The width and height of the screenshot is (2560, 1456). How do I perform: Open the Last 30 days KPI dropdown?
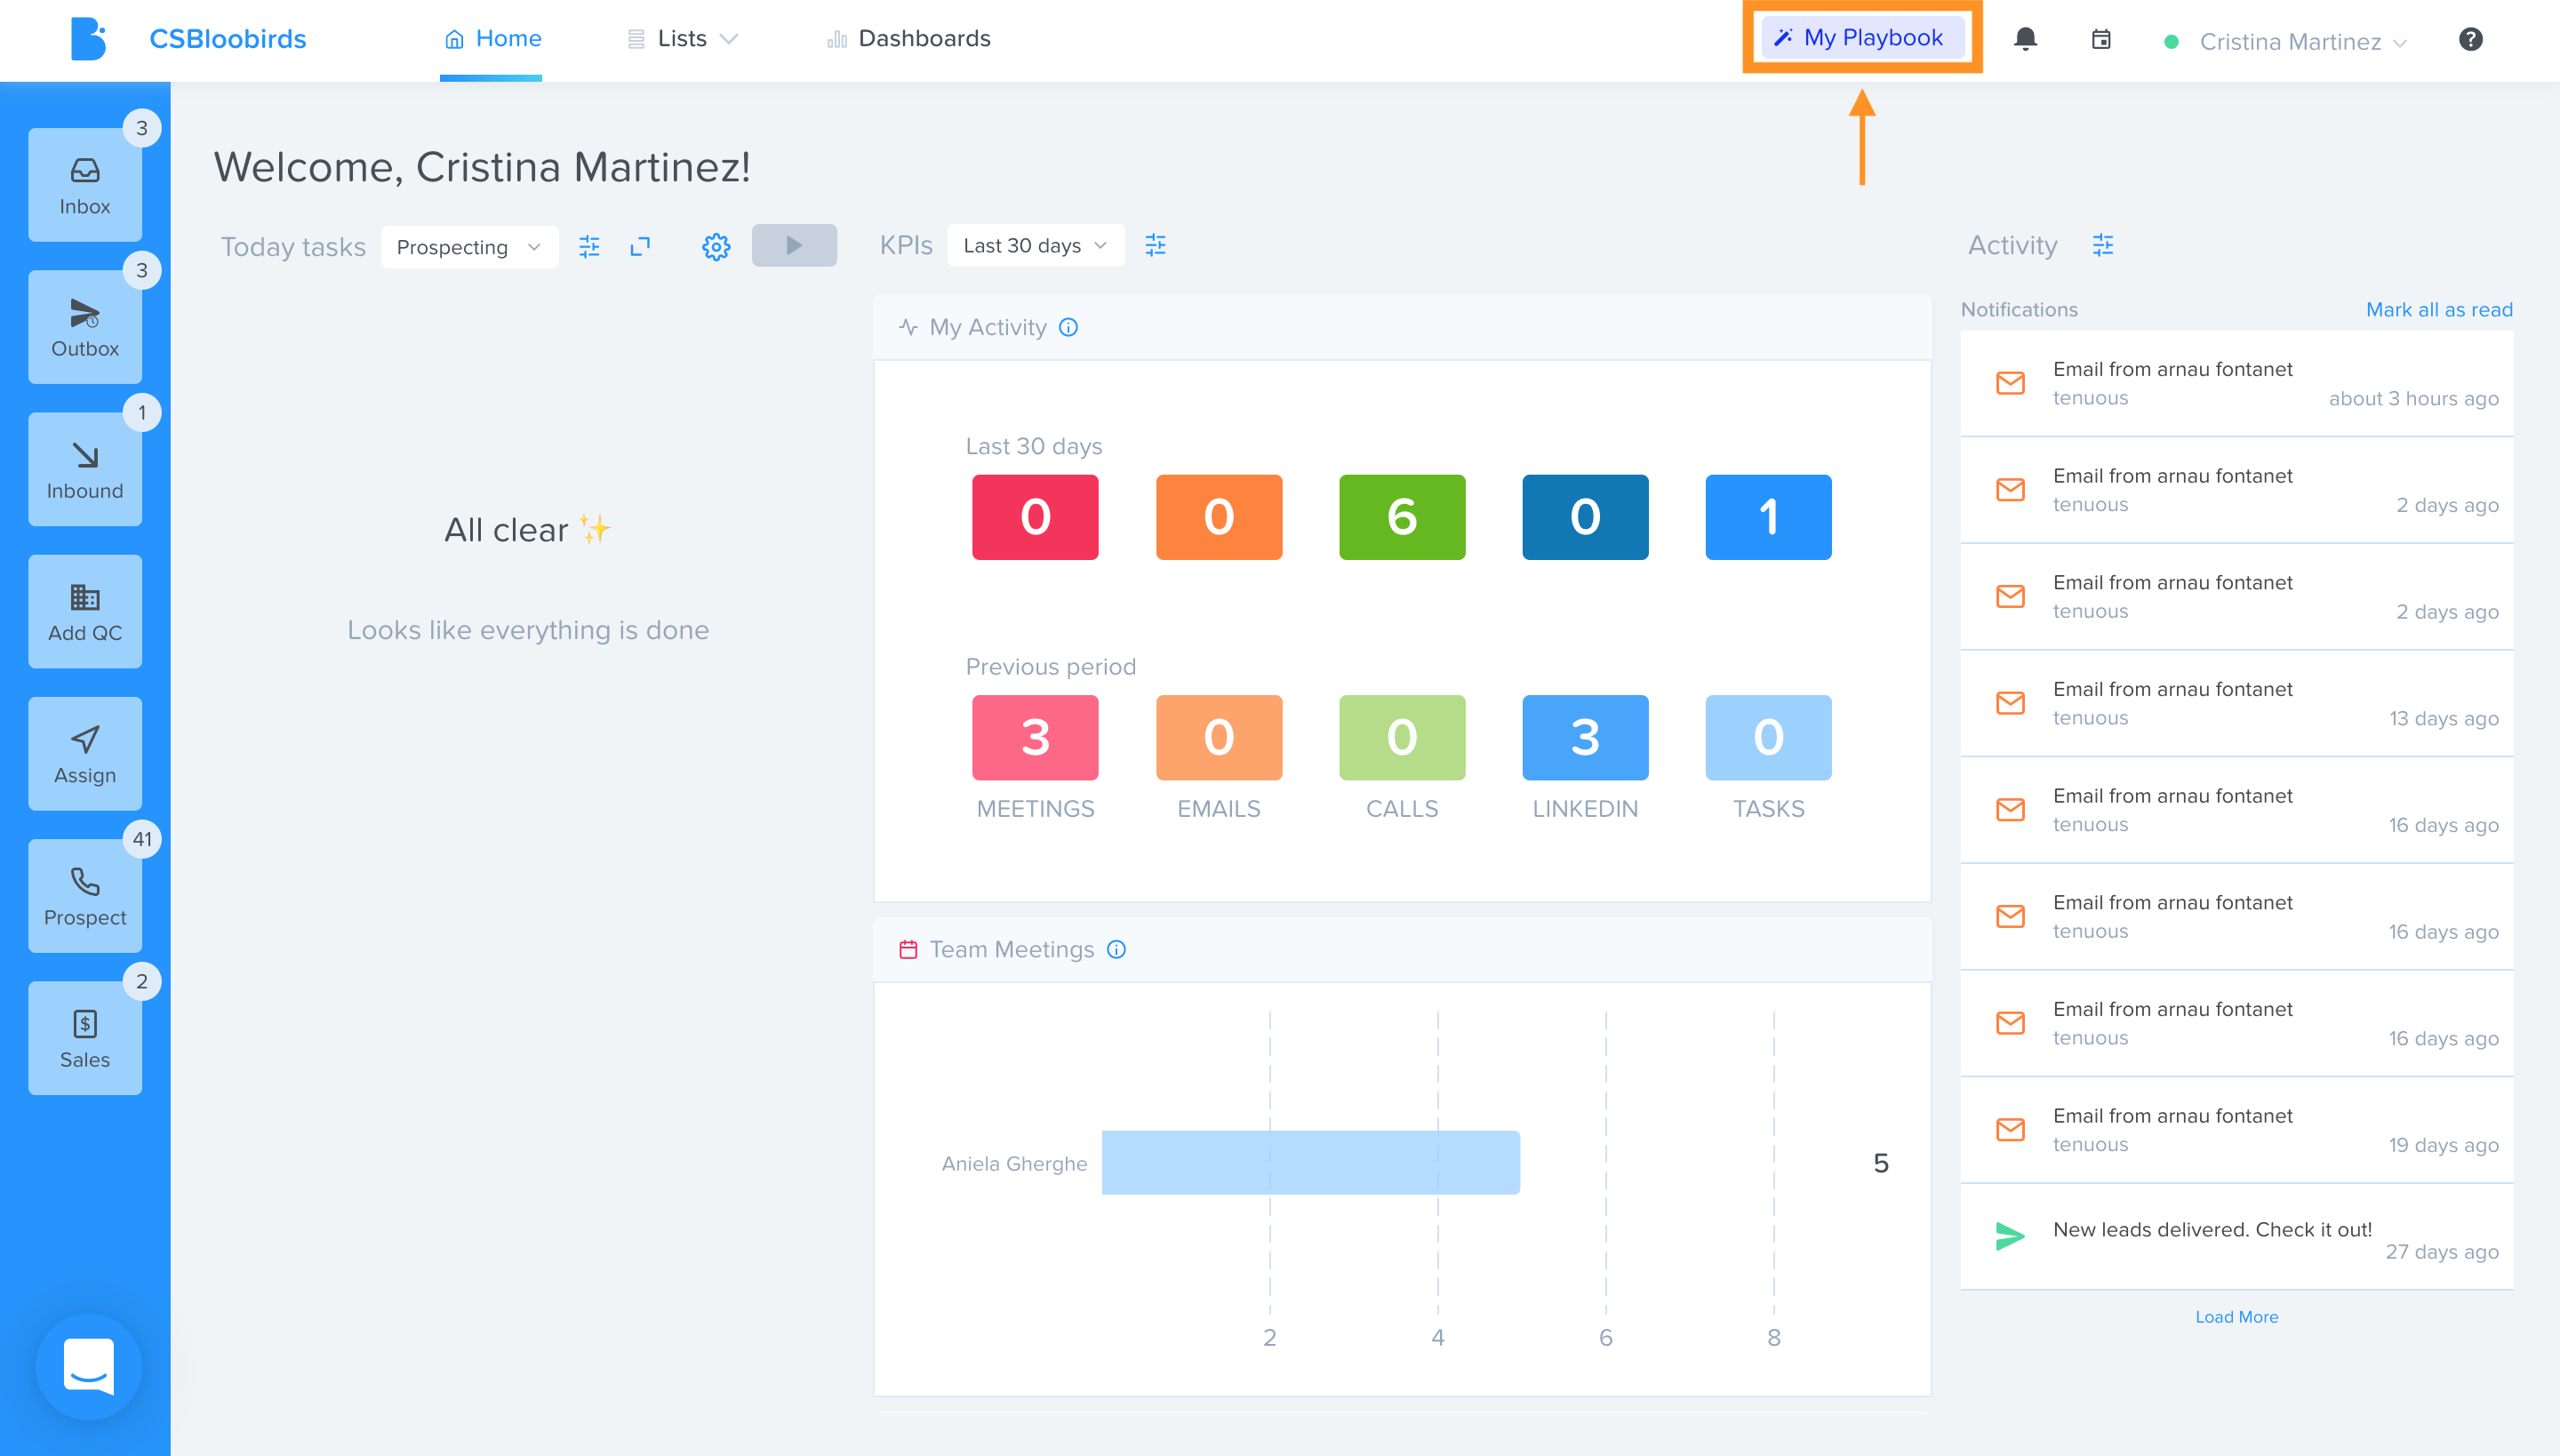tap(1035, 245)
